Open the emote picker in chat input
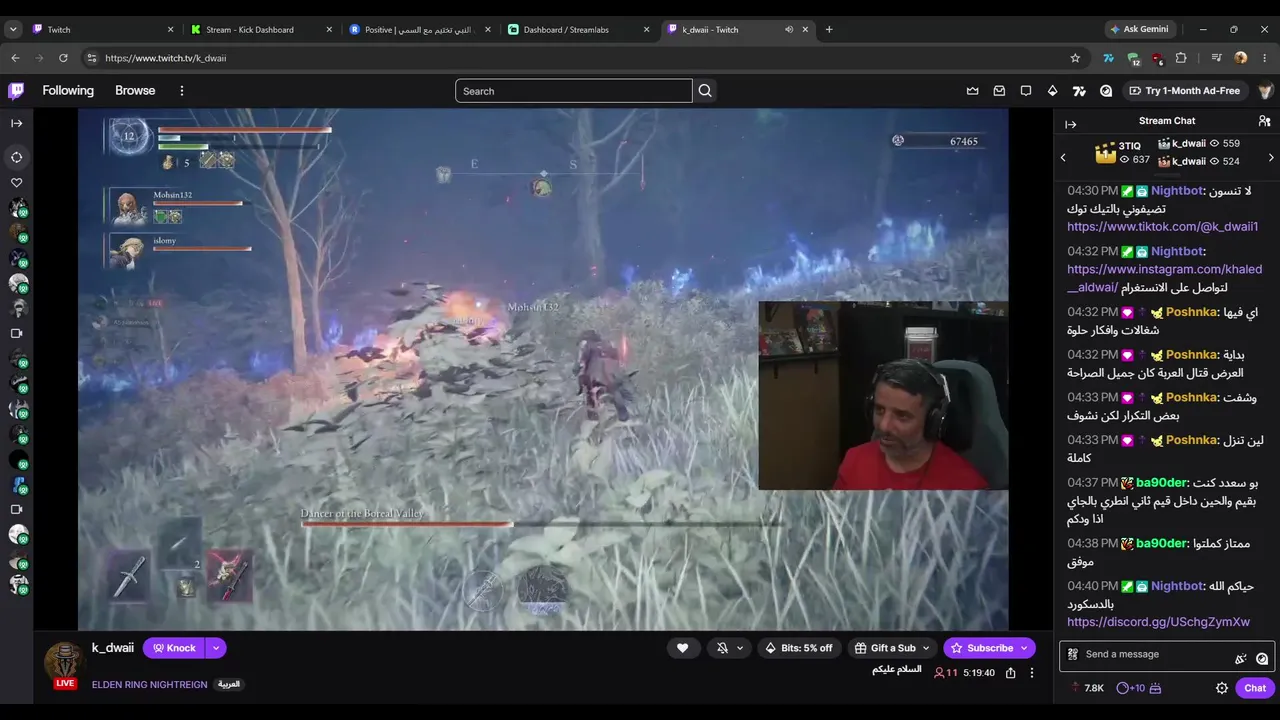The image size is (1280, 720). pos(1262,658)
